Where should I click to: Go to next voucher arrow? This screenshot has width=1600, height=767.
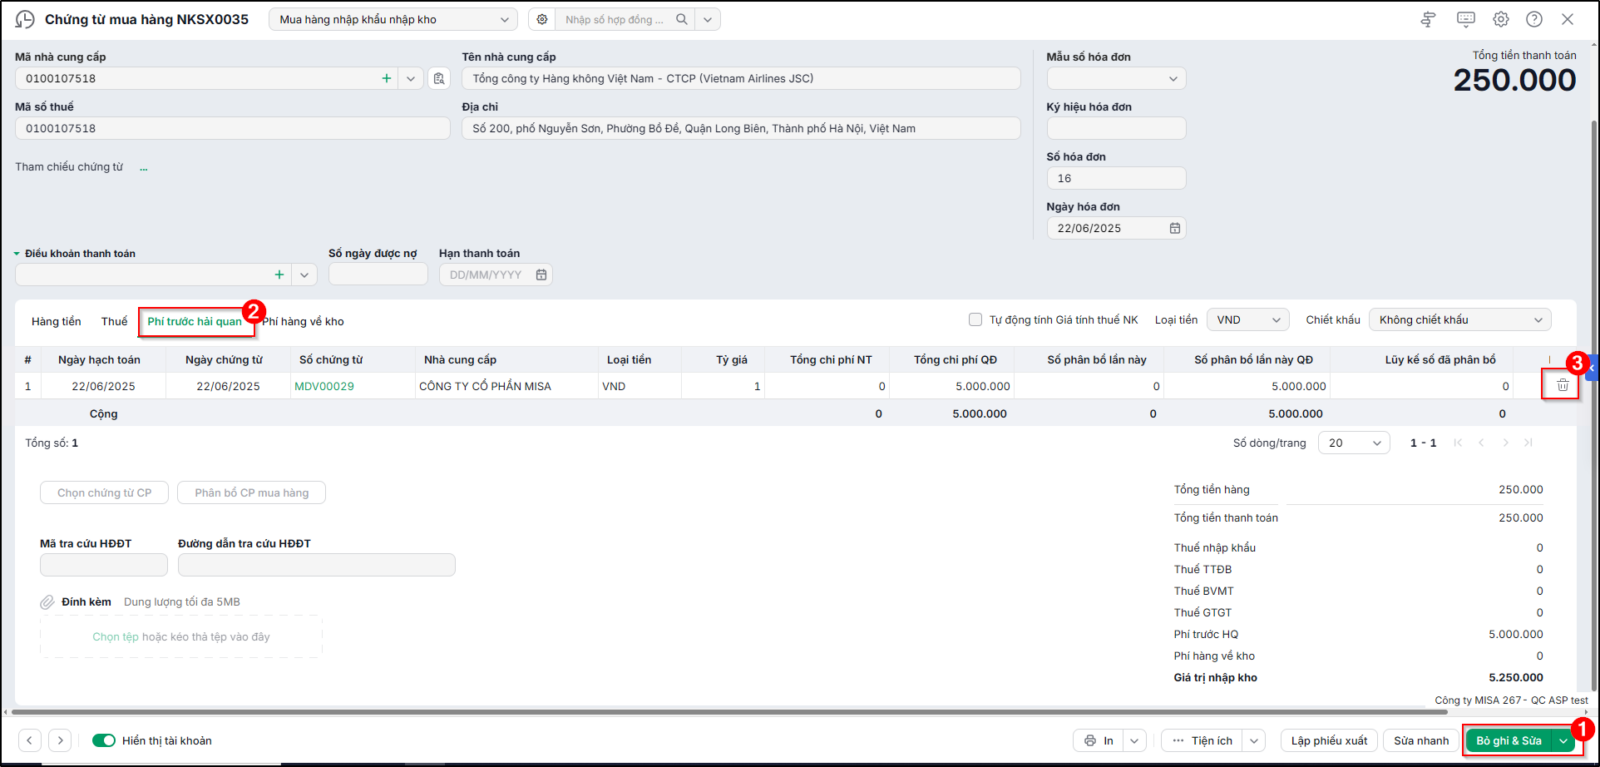coord(60,741)
